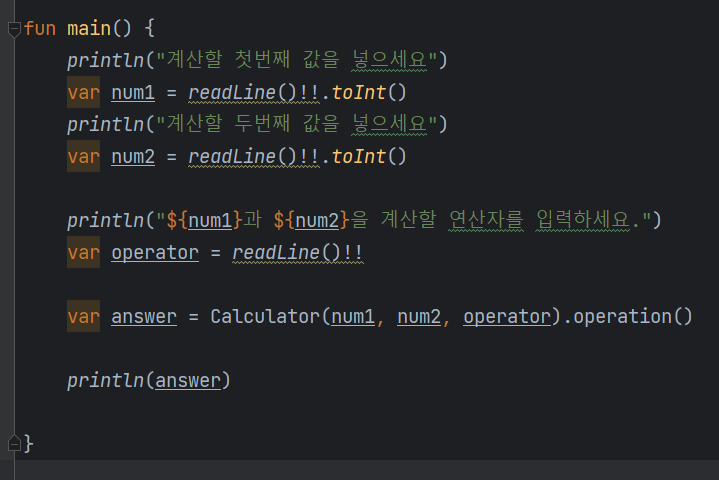Click the ${num1} template expression

coord(205,221)
